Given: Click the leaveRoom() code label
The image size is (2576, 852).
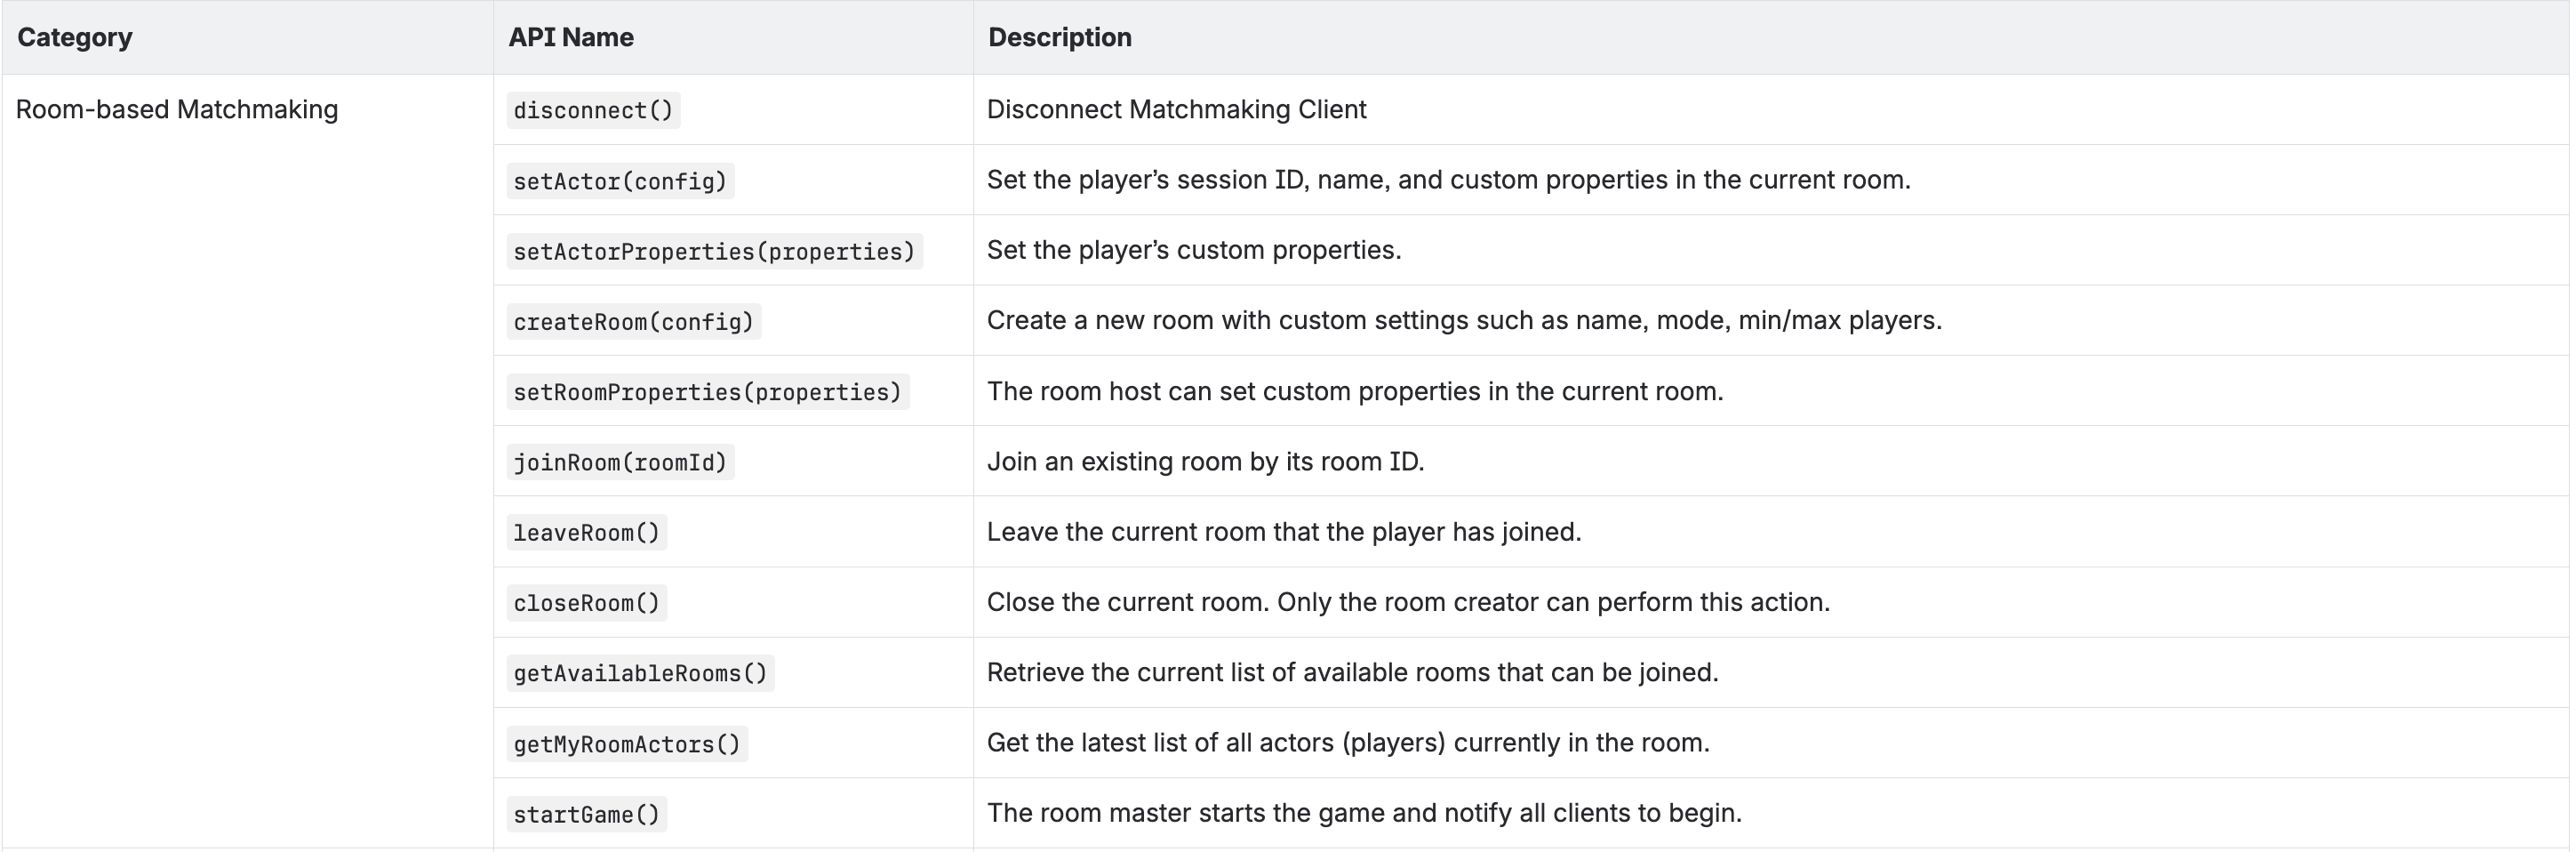Looking at the screenshot, I should (586, 533).
